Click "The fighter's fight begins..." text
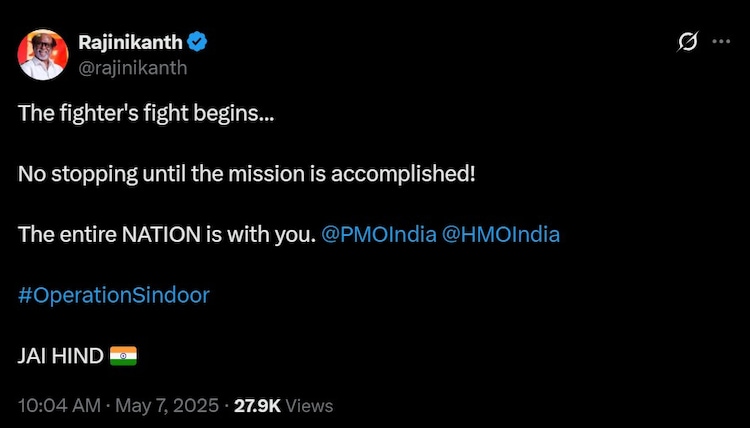 click(145, 113)
